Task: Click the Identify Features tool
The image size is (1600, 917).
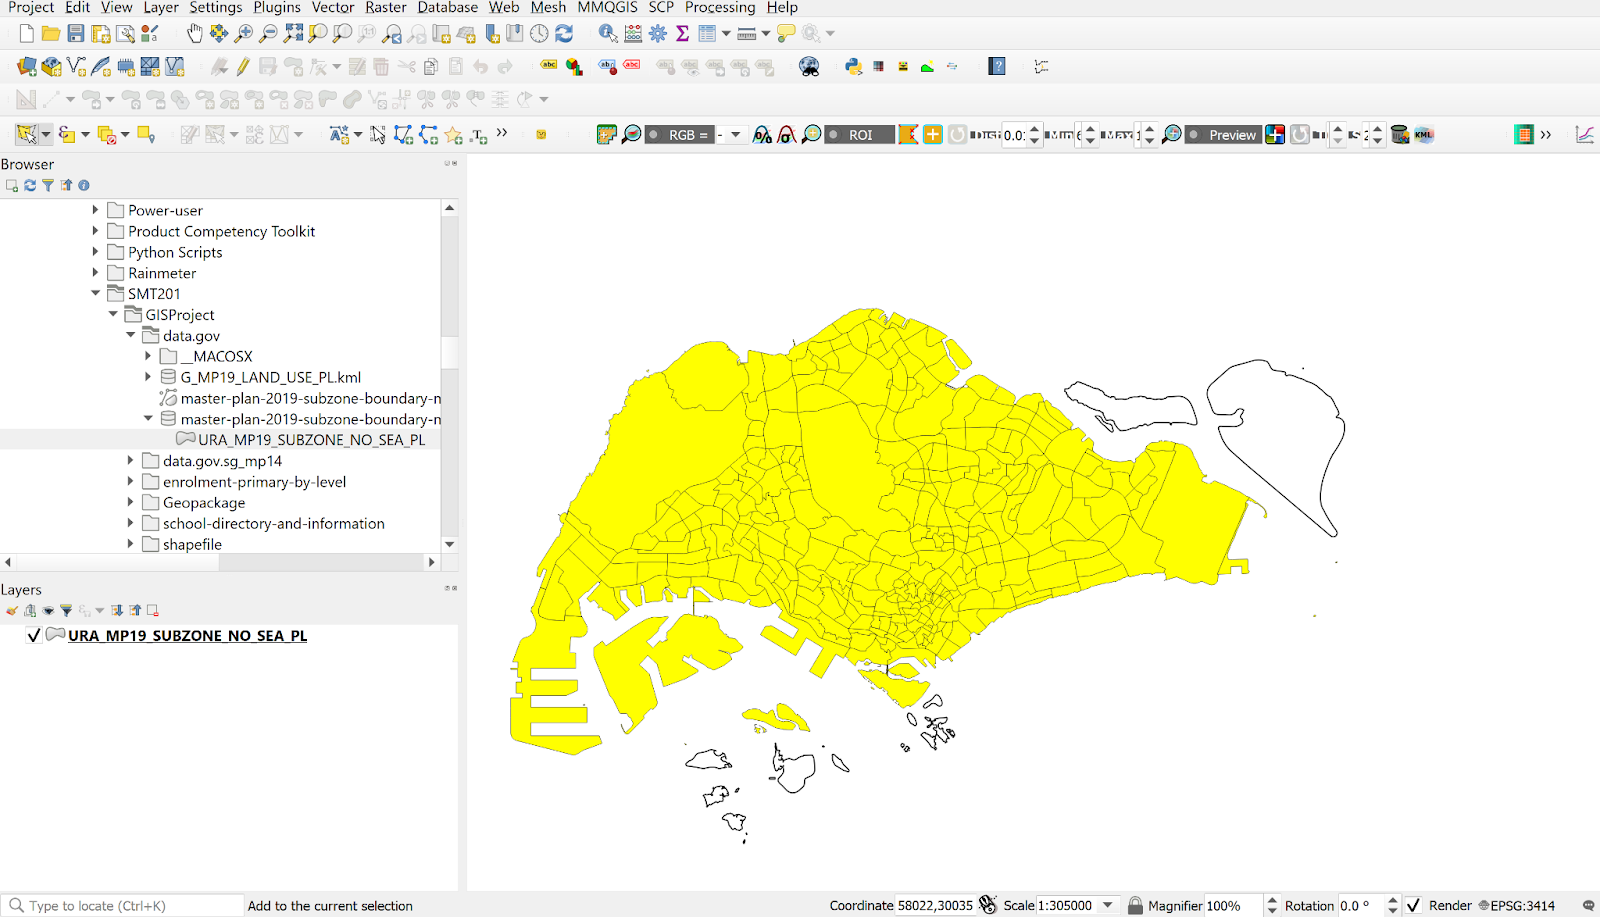Action: [607, 34]
